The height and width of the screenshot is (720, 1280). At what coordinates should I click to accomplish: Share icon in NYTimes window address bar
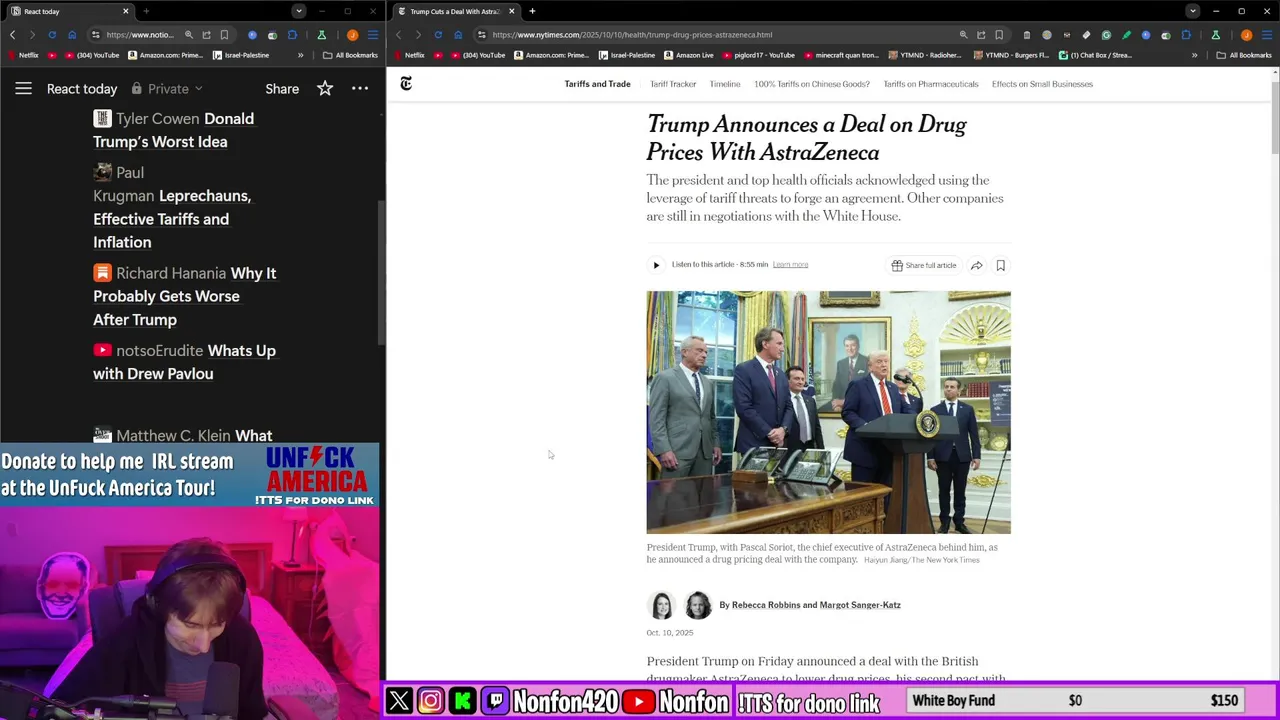click(x=981, y=35)
